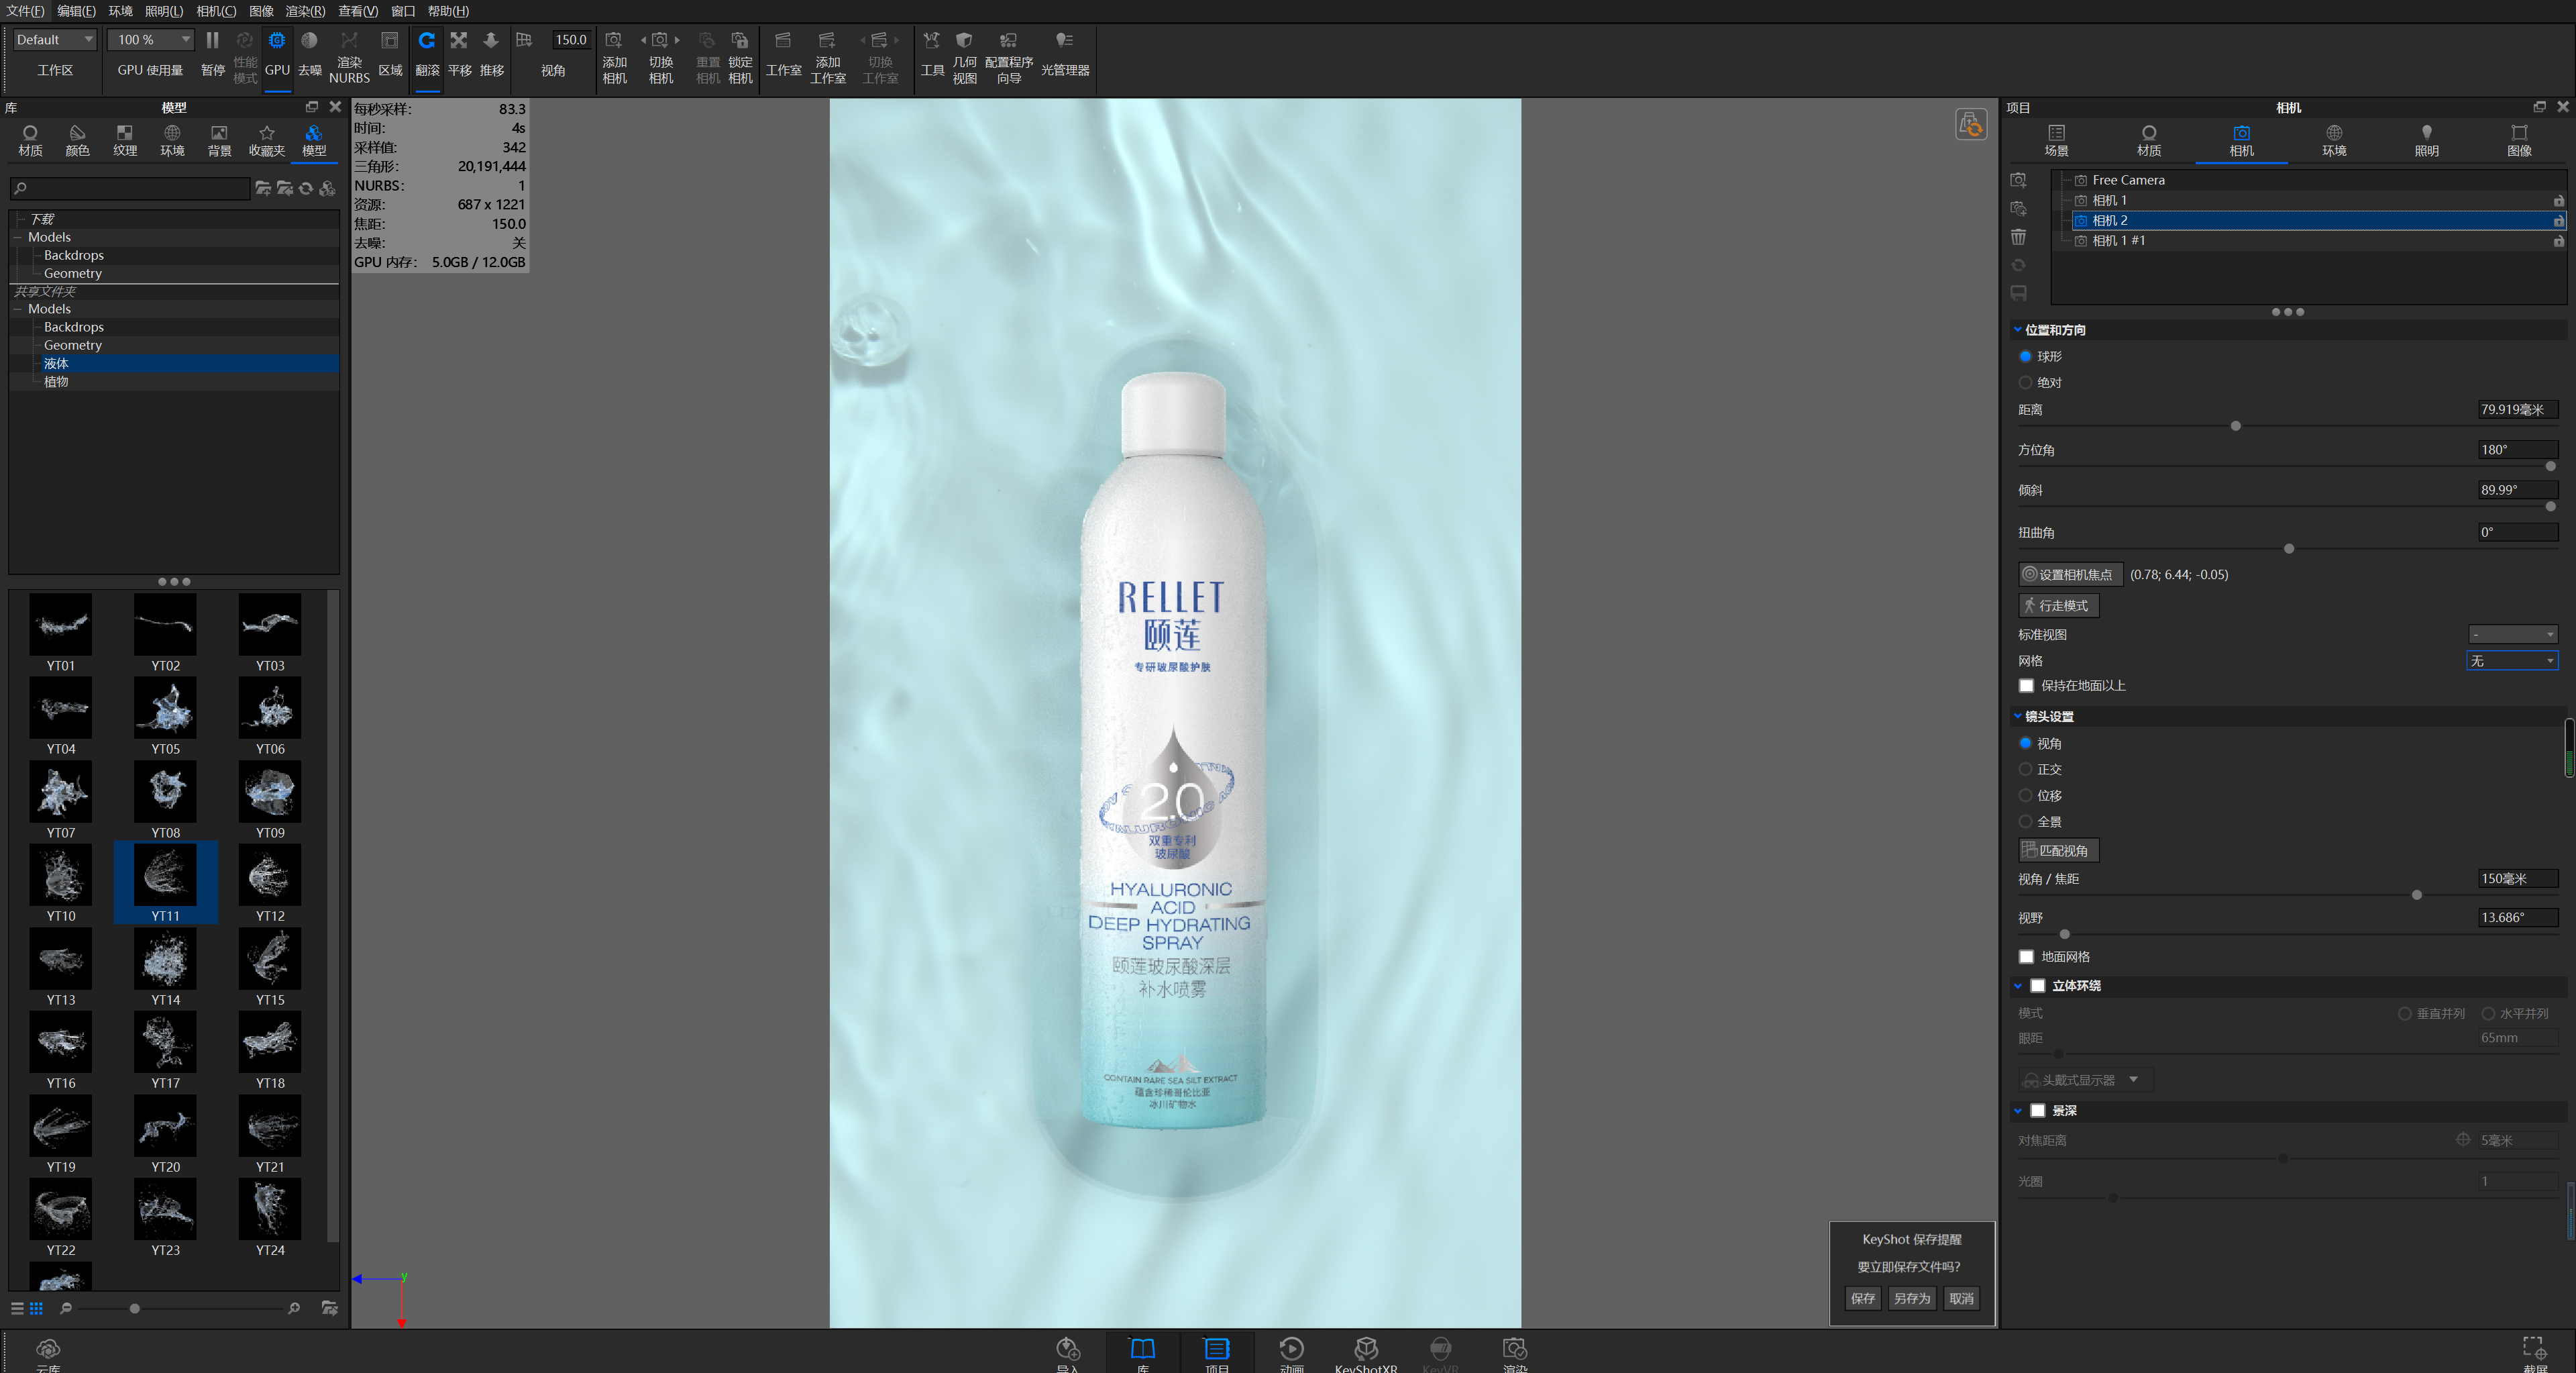Switch to the 照明 tab in project panel

(x=2427, y=140)
